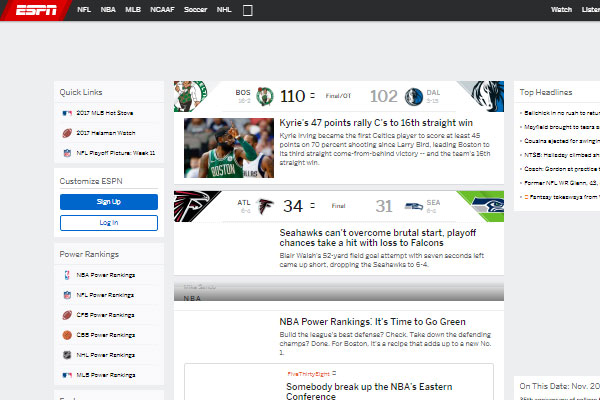
Task: Click football icon beside 2017 Heisman Watch
Action: pyautogui.click(x=67, y=133)
